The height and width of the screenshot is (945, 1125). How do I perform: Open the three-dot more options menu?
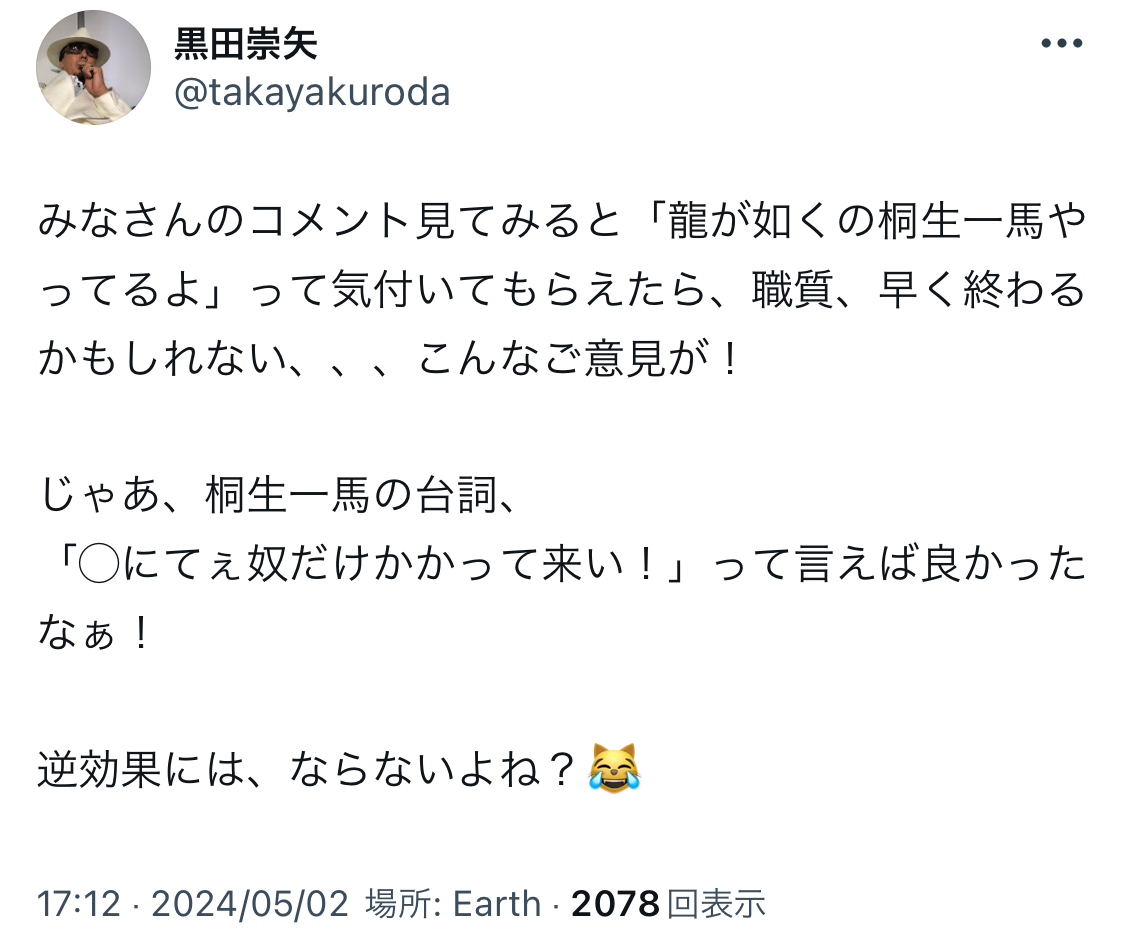[1062, 43]
